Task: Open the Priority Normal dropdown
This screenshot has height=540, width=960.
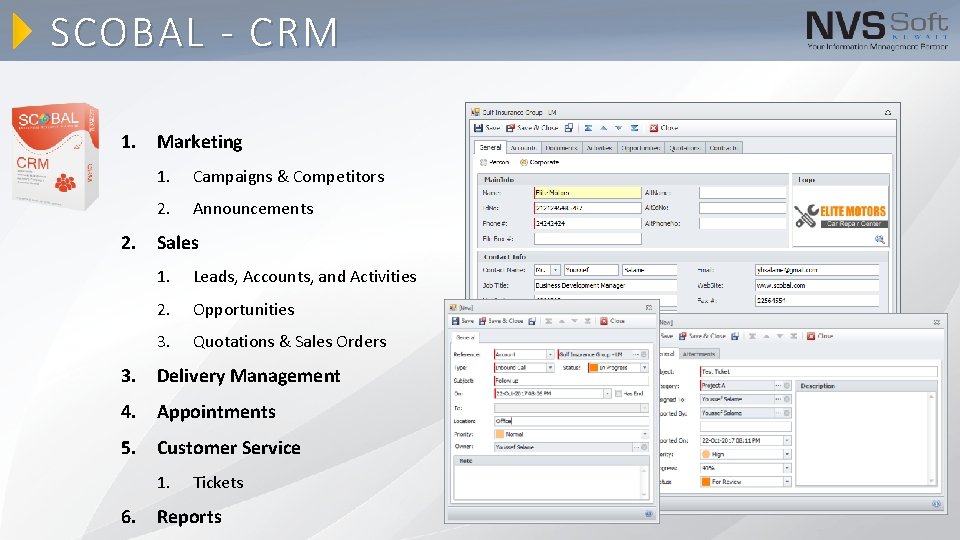Action: point(644,434)
